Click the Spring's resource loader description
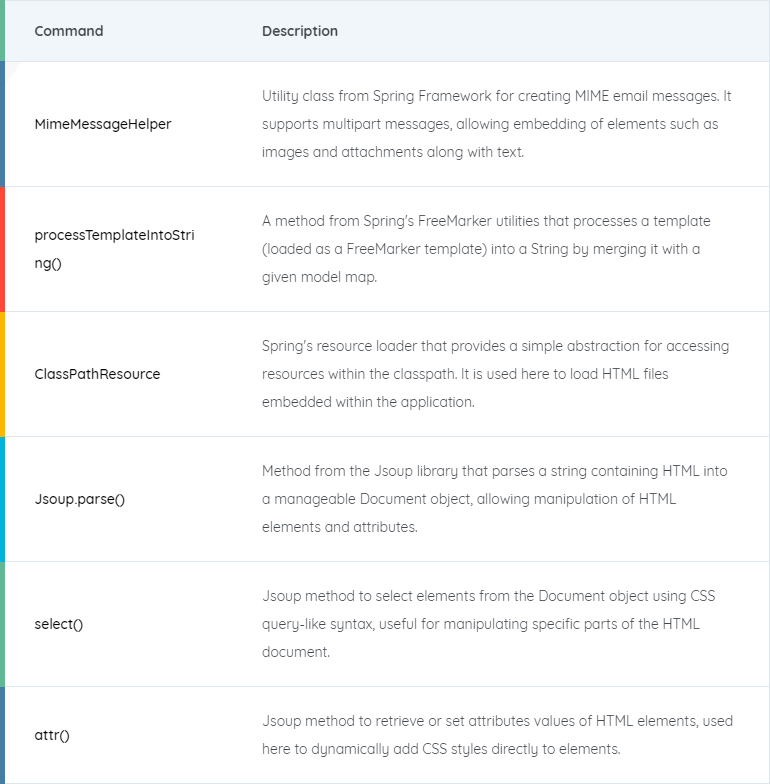Screen dimensions: 770x784 (496, 374)
